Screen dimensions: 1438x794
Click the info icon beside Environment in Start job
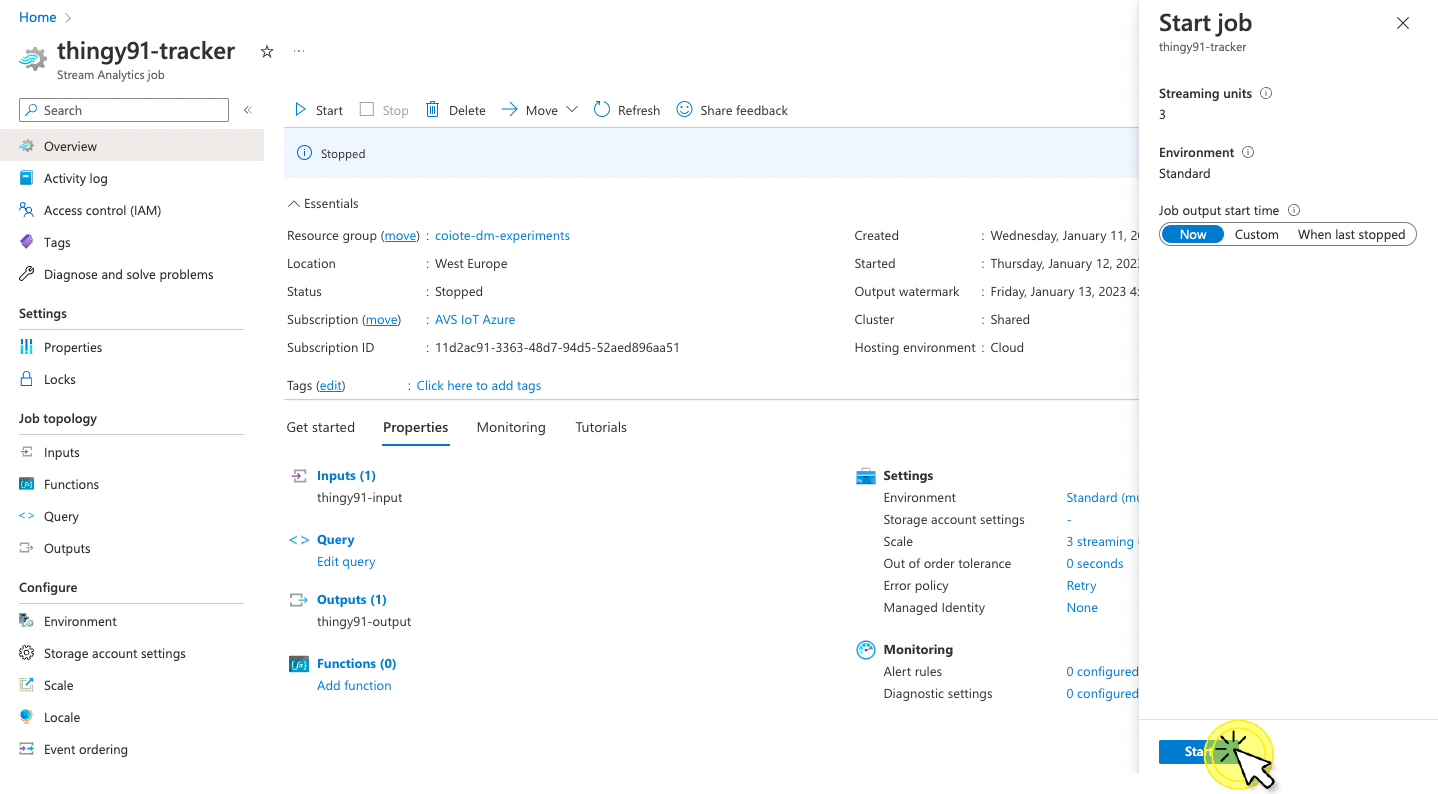[x=1248, y=152]
